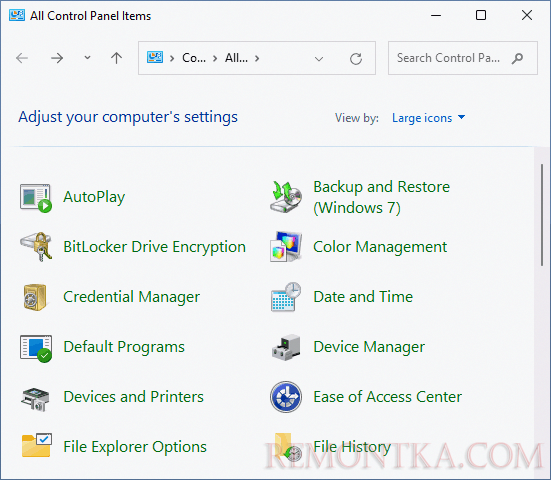Click the Color Management monitor icon
Viewport: 551px width, 480px height.
pyautogui.click(x=286, y=247)
